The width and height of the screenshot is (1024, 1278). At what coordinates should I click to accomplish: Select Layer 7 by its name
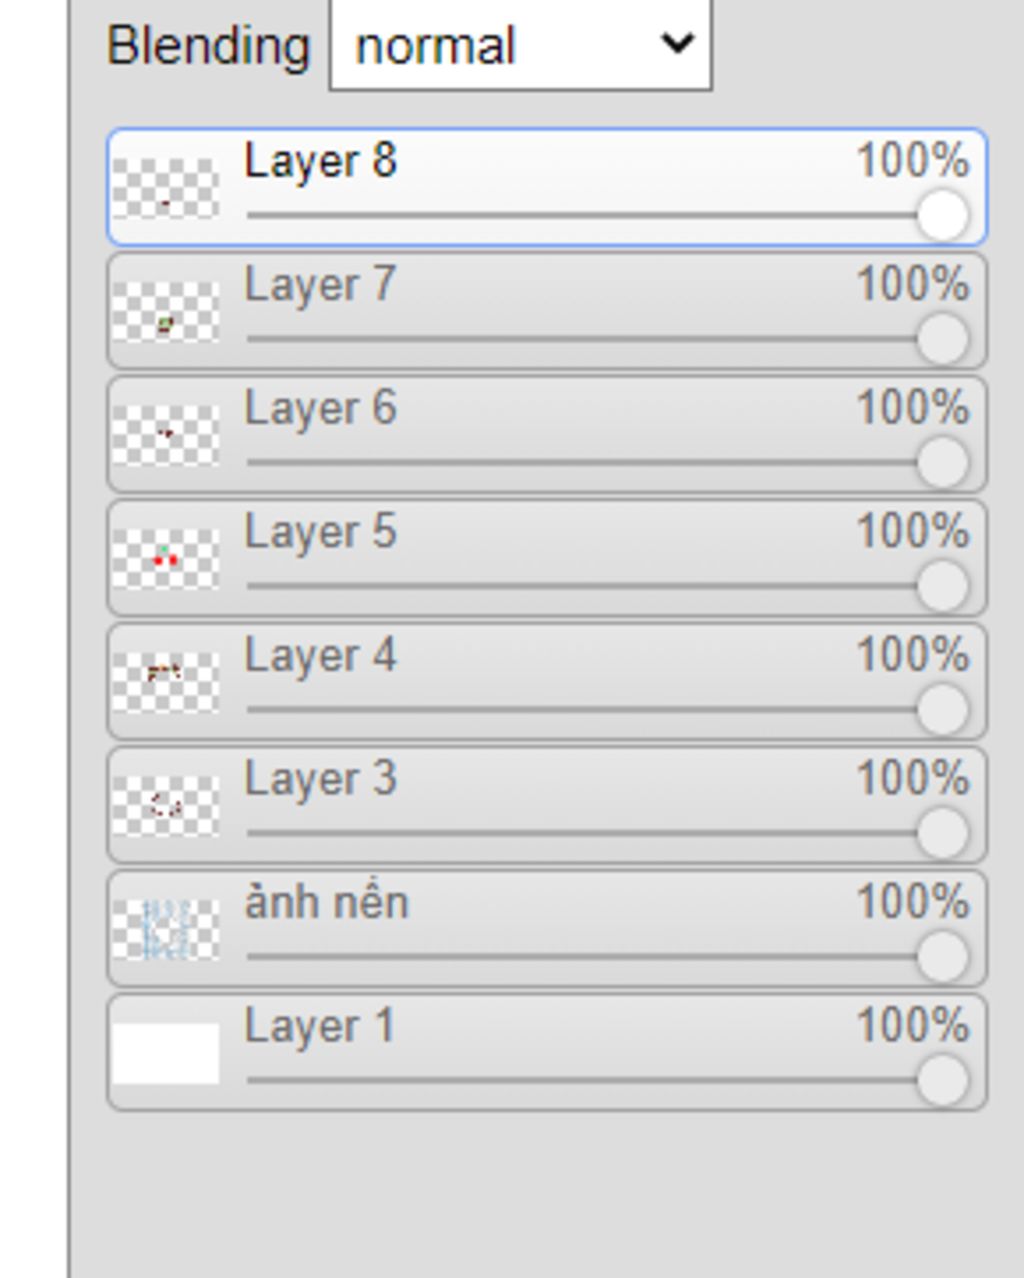click(x=320, y=285)
